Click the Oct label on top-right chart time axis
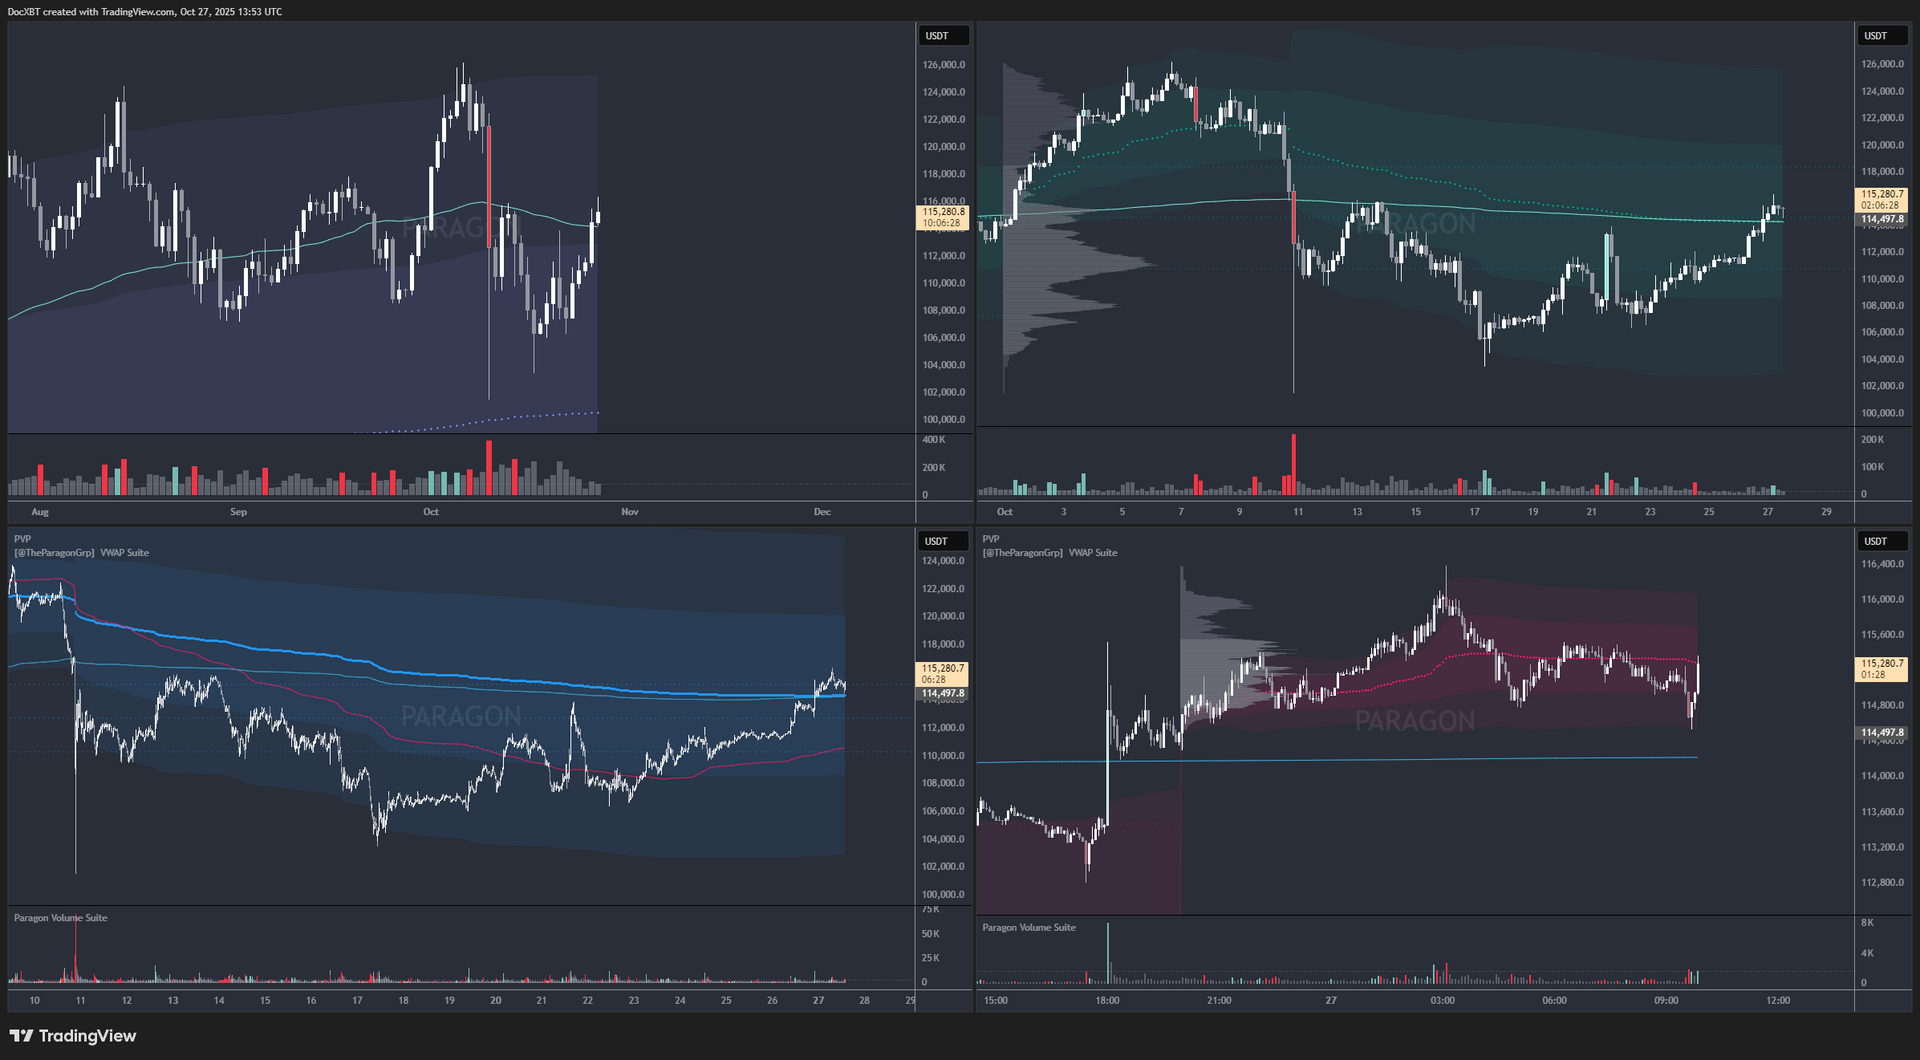 point(1004,512)
